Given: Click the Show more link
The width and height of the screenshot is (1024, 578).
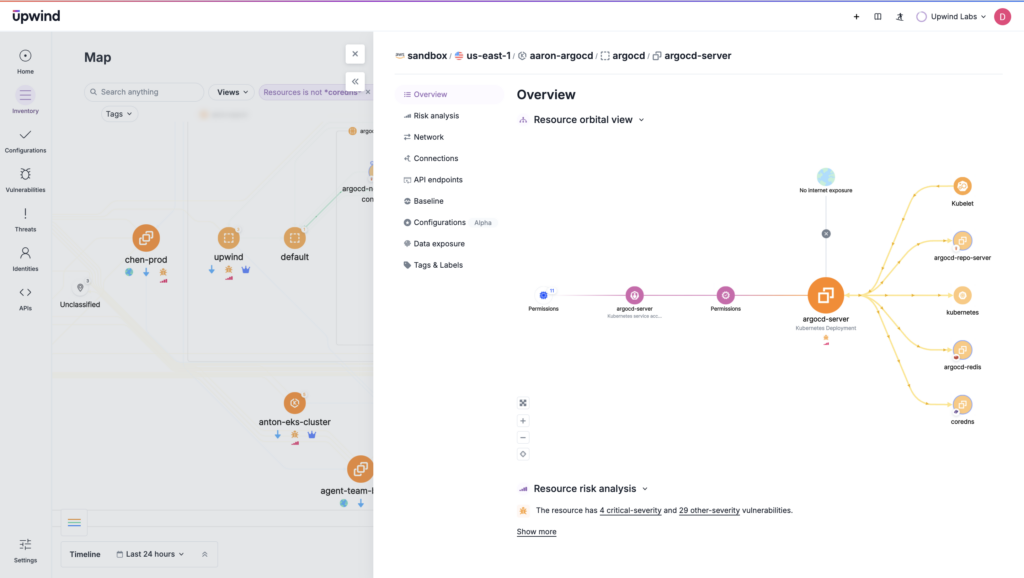Looking at the screenshot, I should coord(536,532).
